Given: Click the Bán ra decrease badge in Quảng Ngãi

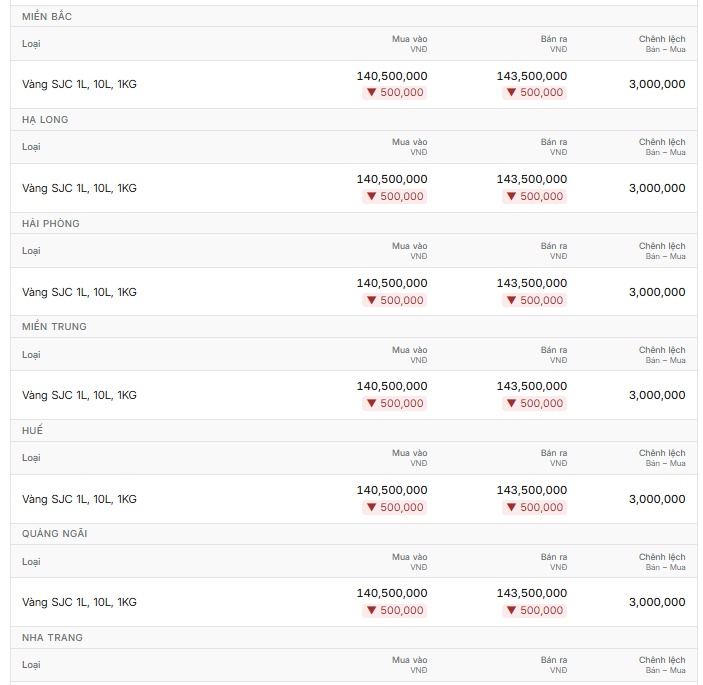Looking at the screenshot, I should tap(534, 611).
